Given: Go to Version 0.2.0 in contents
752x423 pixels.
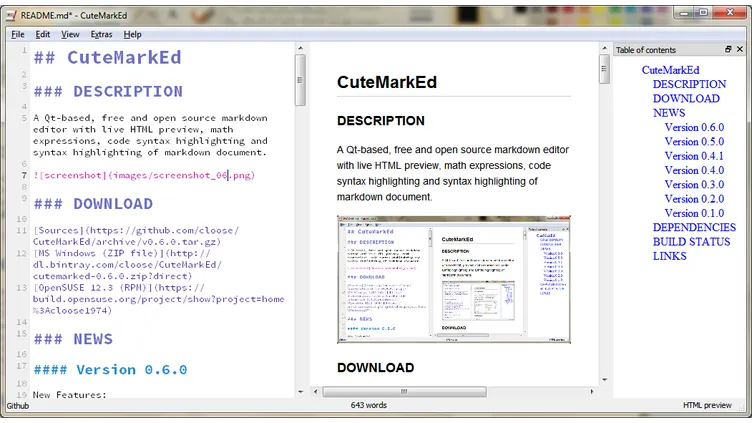Looking at the screenshot, I should (694, 199).
